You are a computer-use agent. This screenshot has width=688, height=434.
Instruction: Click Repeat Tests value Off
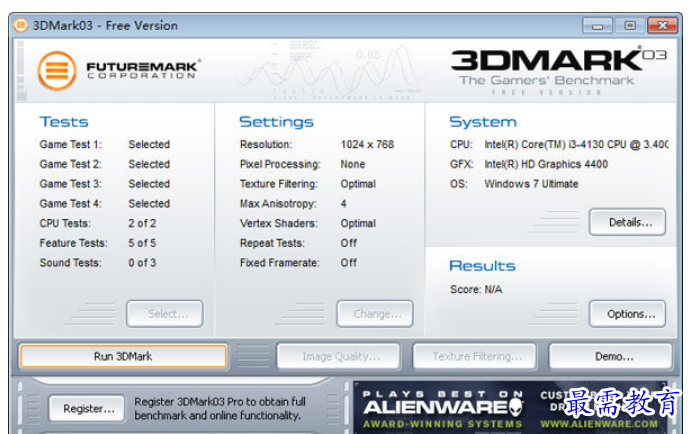tap(349, 243)
